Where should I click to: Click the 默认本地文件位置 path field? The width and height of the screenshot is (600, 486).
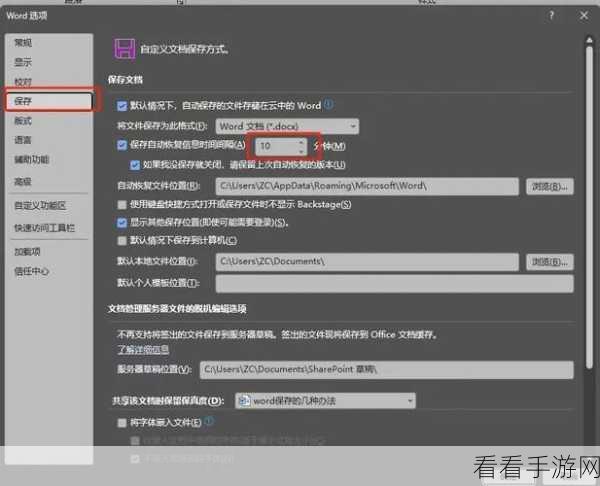[x=367, y=262]
